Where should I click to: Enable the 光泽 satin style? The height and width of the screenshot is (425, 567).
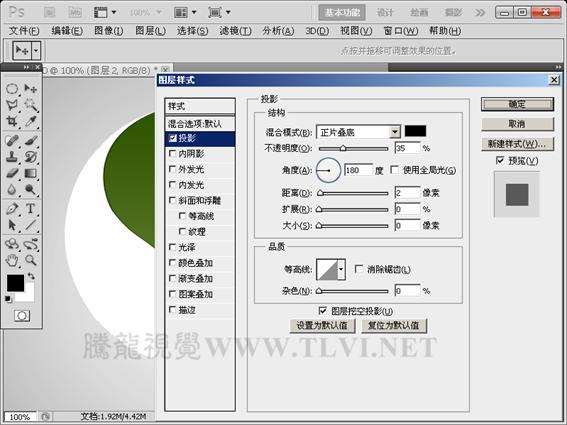tap(172, 247)
